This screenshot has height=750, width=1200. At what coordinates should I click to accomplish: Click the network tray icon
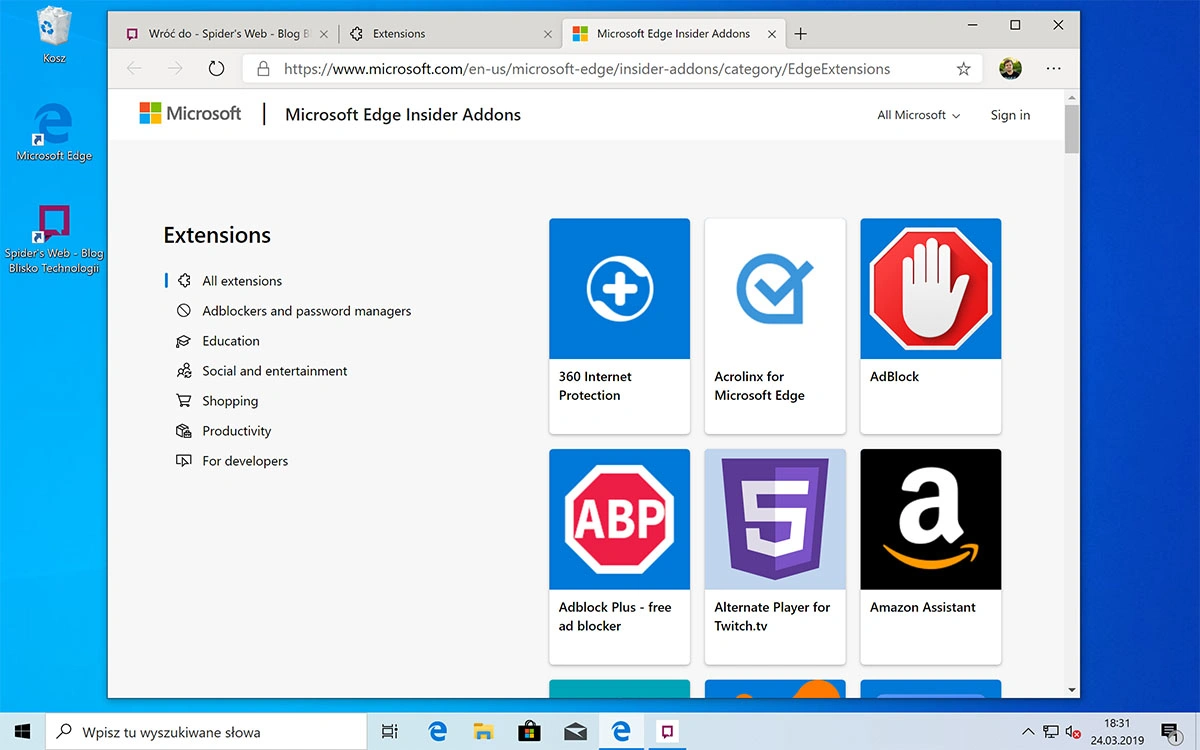[x=1051, y=732]
